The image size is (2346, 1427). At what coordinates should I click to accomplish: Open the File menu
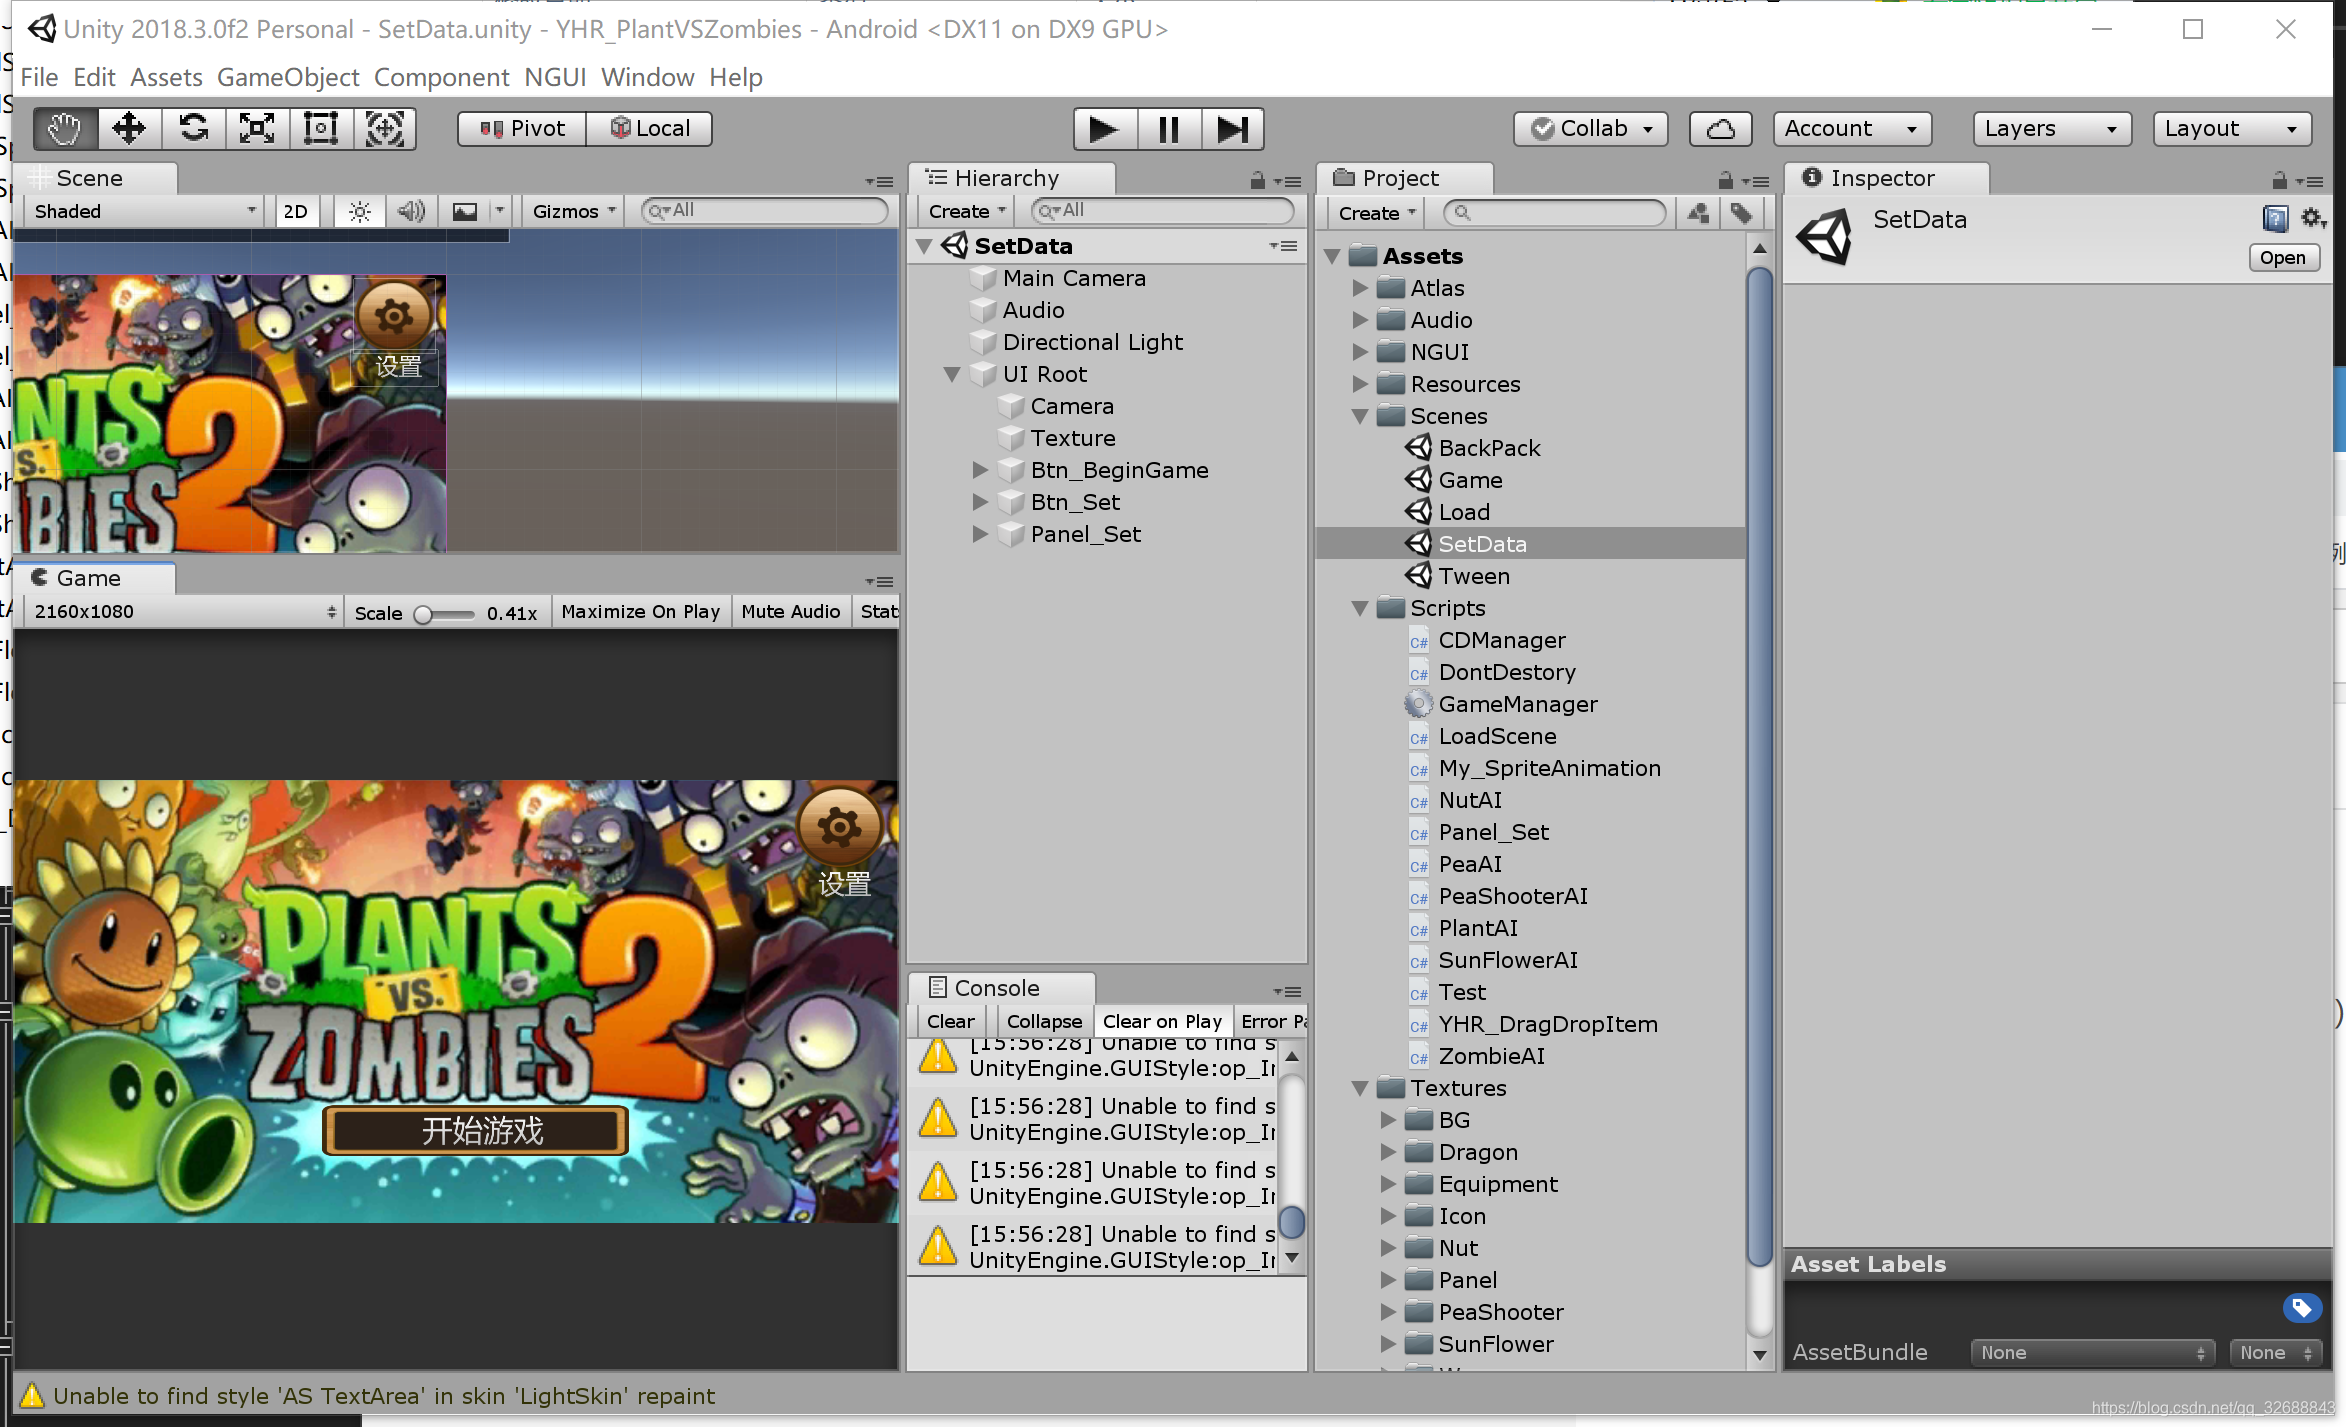[39, 77]
